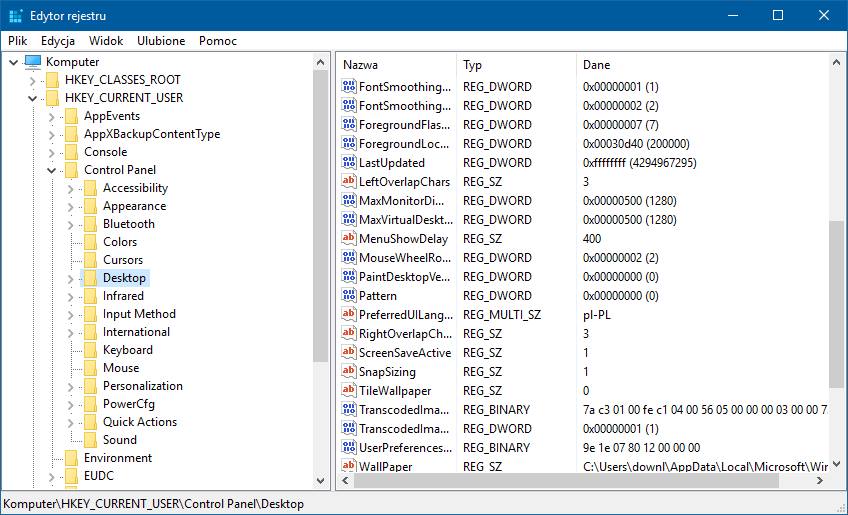The image size is (848, 515).
Task: Click the tree pane scroll up arrow
Action: 321,63
